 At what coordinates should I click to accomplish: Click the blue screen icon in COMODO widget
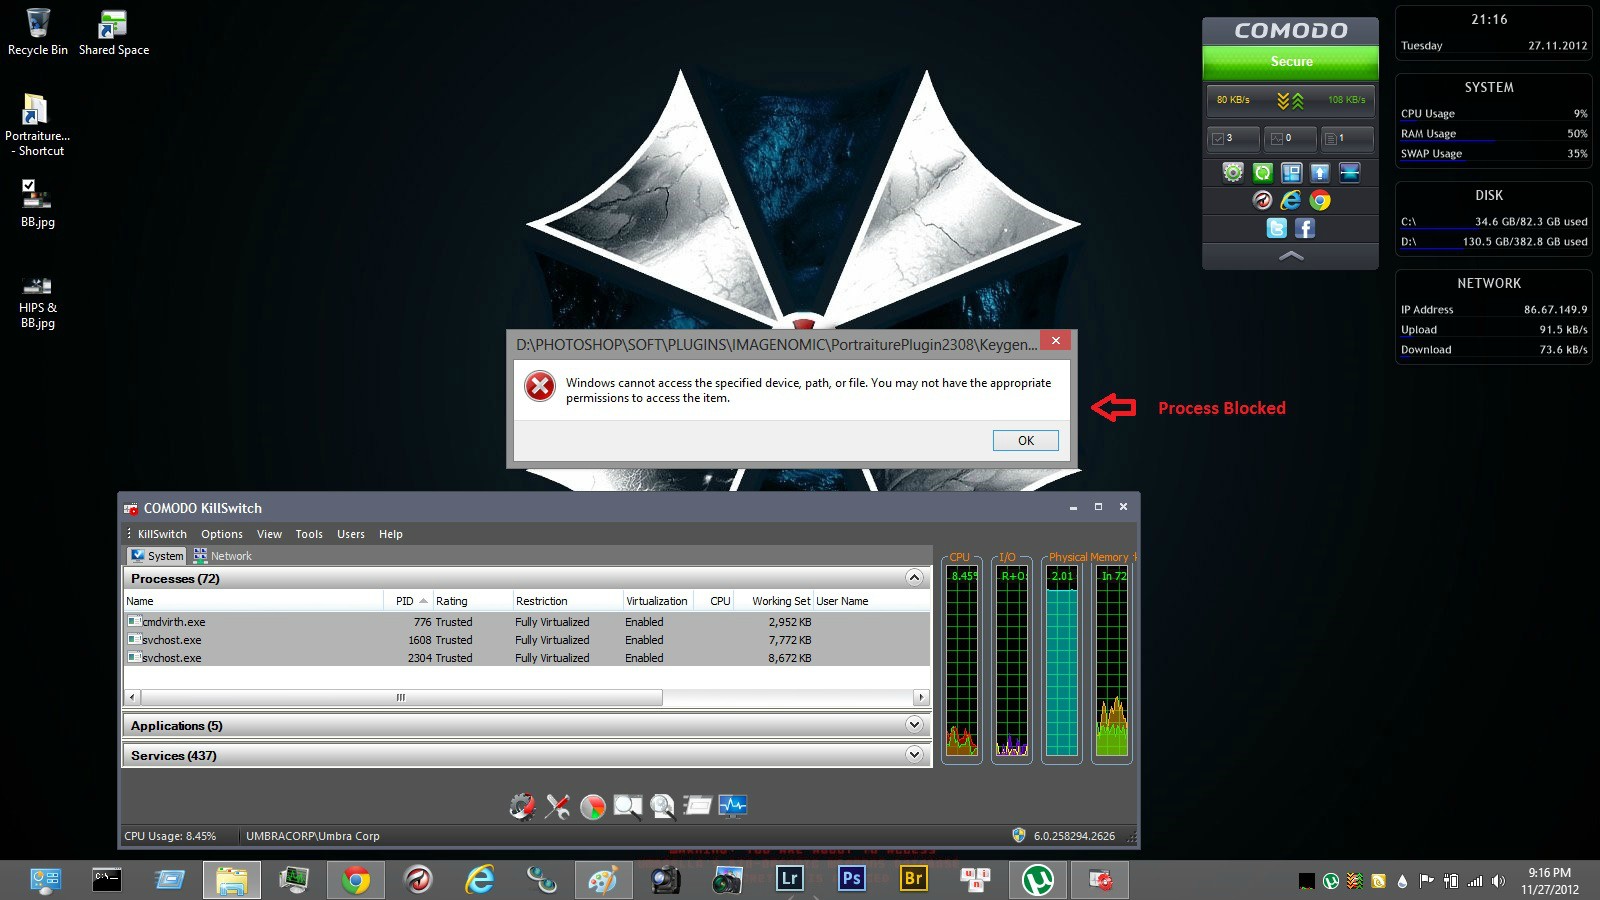click(1350, 172)
